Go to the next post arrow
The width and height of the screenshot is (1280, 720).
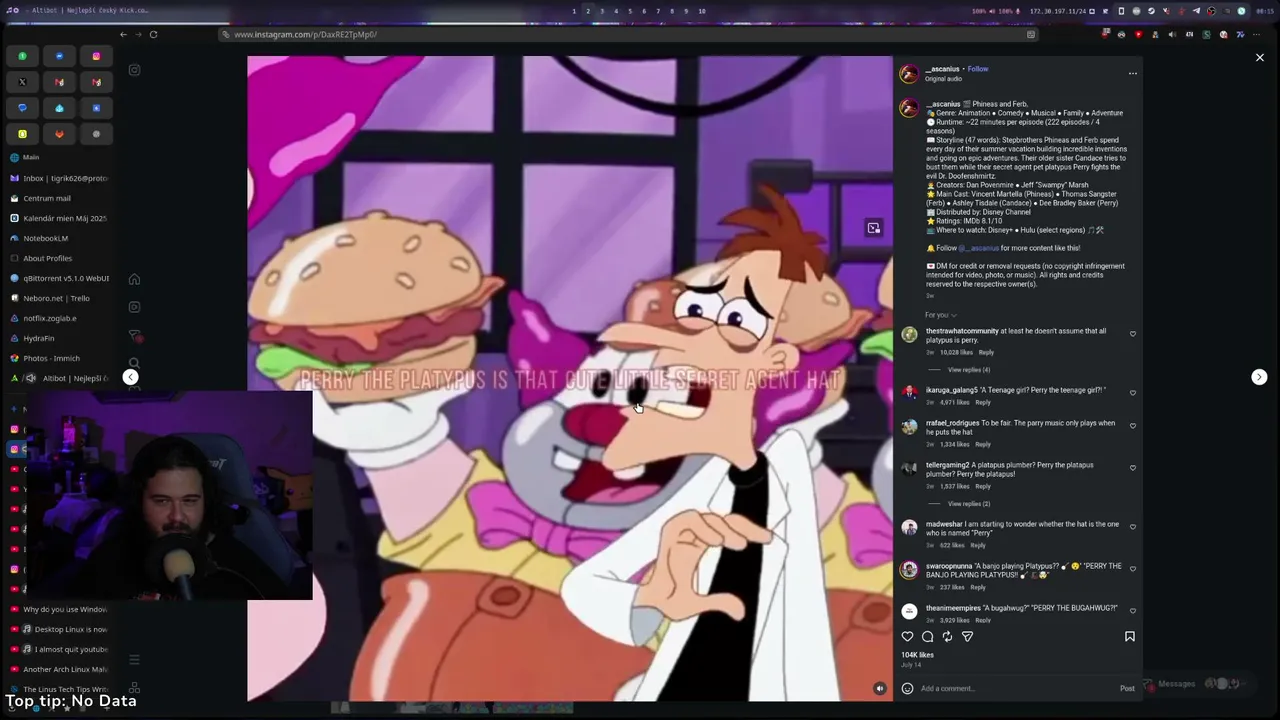(1259, 377)
